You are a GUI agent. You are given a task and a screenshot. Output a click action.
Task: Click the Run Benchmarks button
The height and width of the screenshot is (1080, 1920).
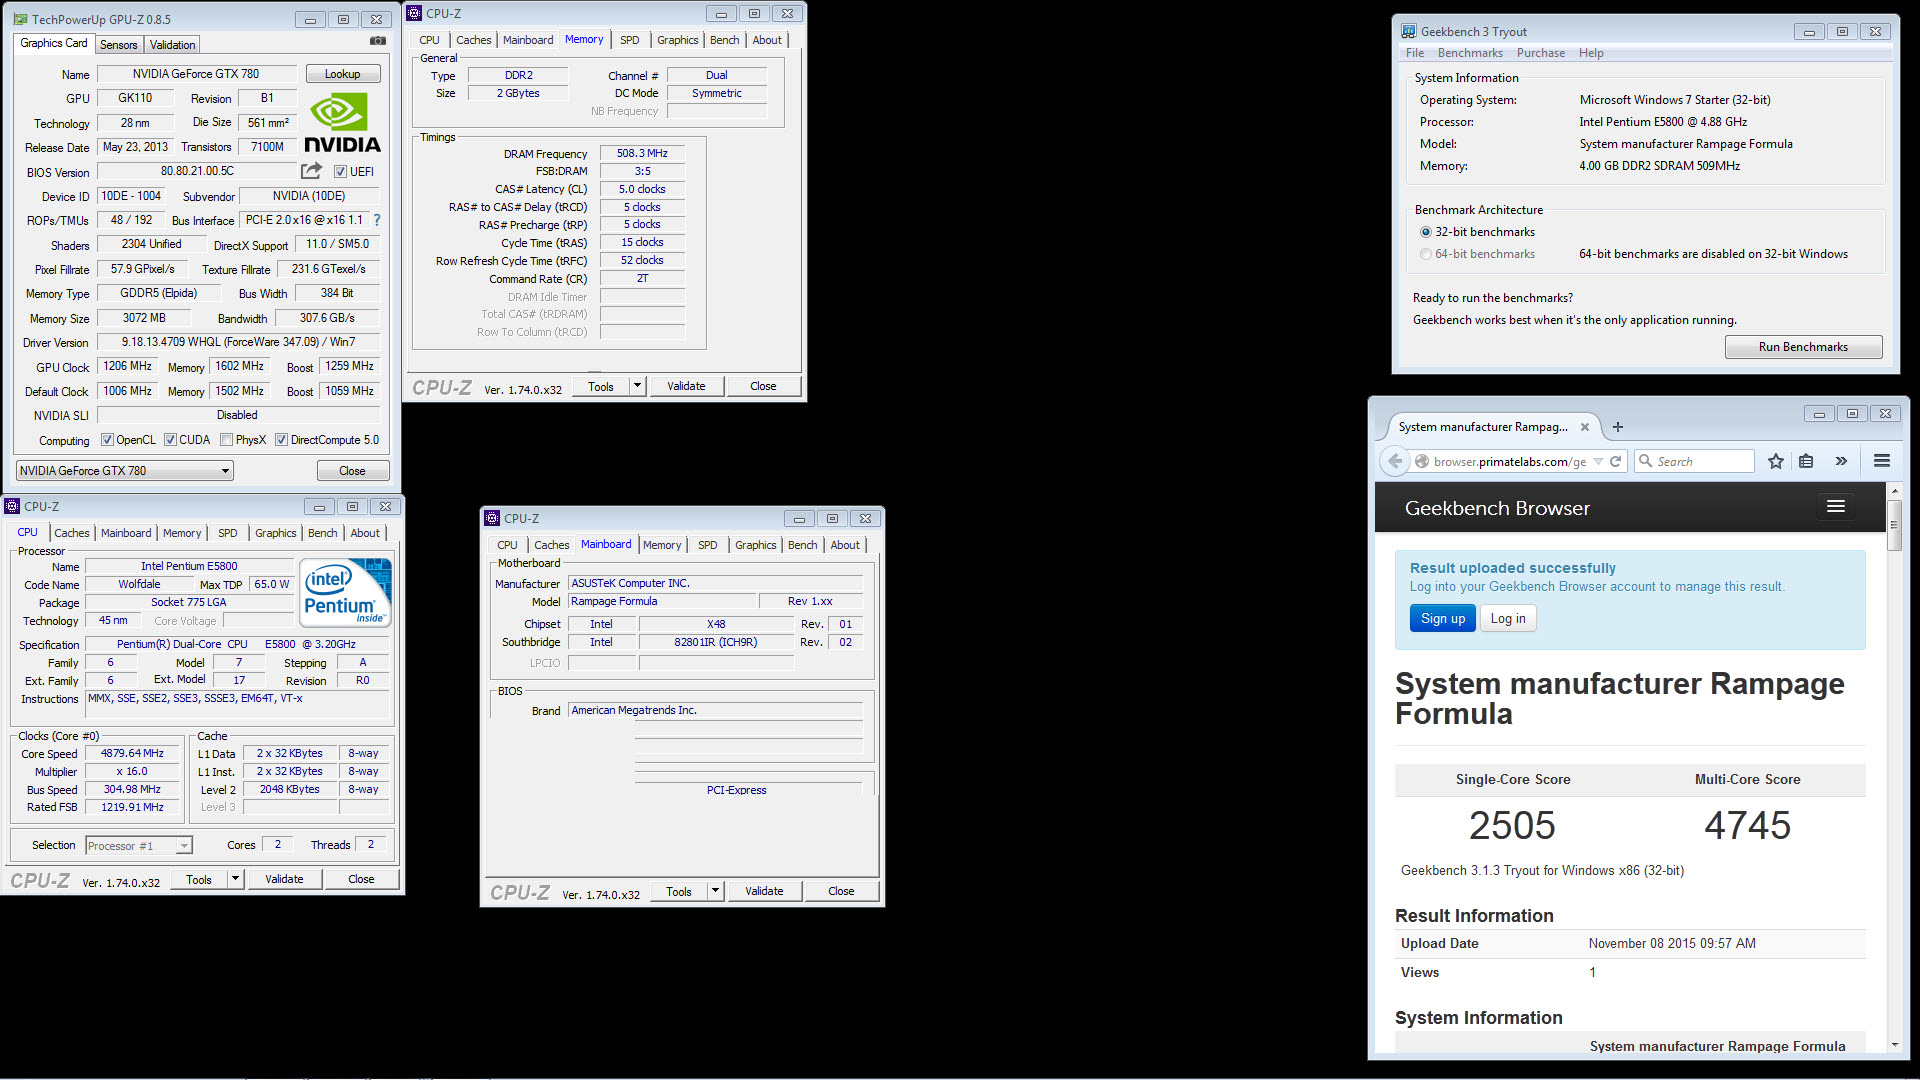pos(1803,347)
